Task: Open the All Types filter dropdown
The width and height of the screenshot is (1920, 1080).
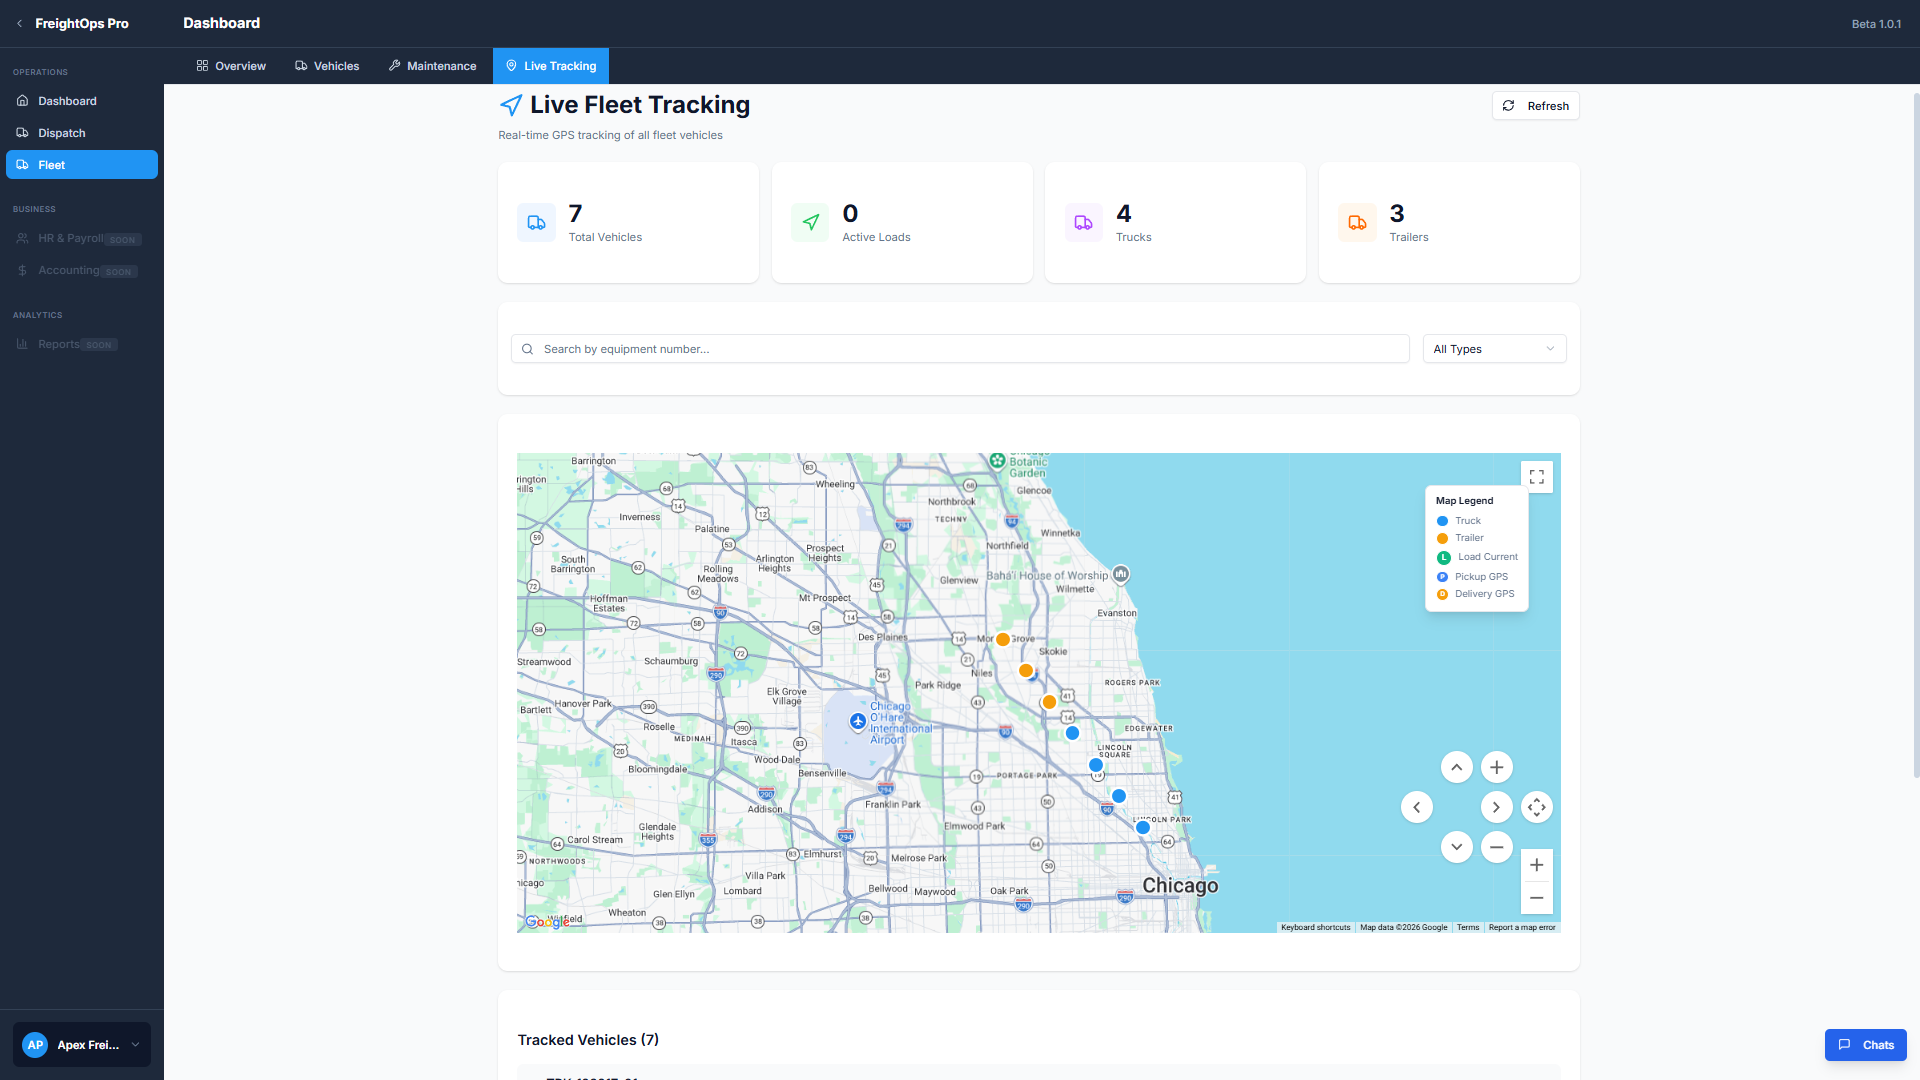Action: tap(1493, 349)
